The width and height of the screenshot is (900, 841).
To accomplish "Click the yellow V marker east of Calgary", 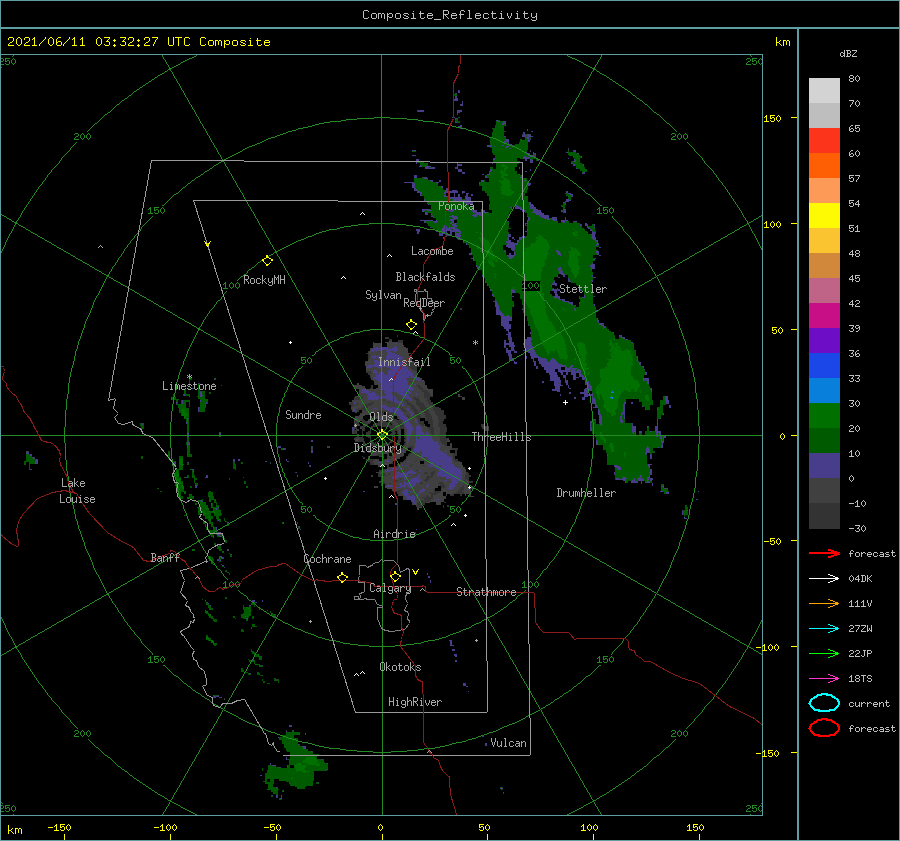I will pos(415,572).
